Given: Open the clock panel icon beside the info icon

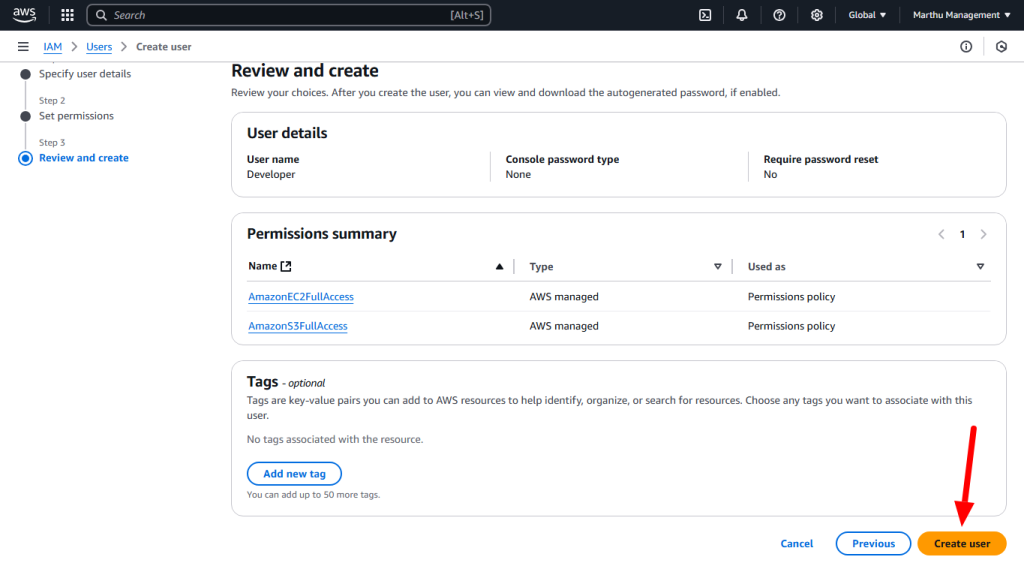Looking at the screenshot, I should point(1001,46).
